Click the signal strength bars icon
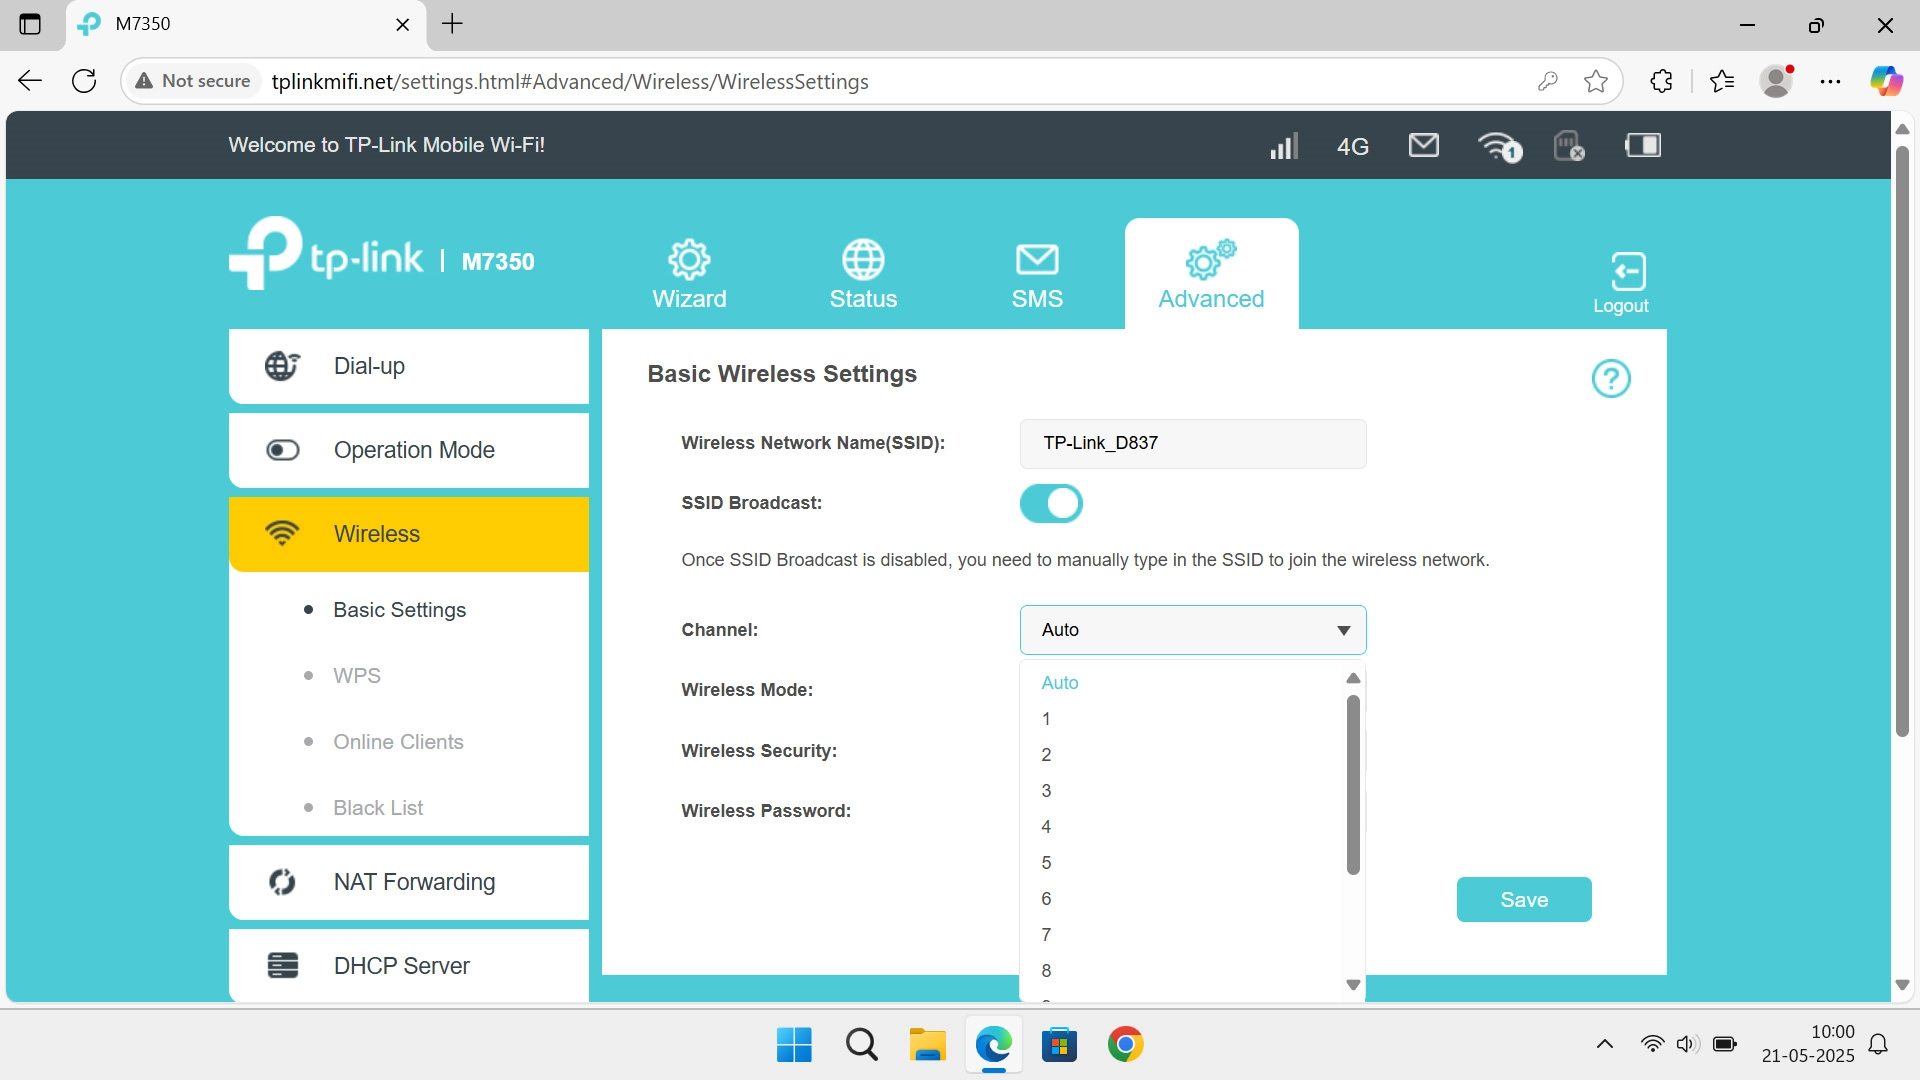The height and width of the screenshot is (1080, 1920). pos(1283,146)
